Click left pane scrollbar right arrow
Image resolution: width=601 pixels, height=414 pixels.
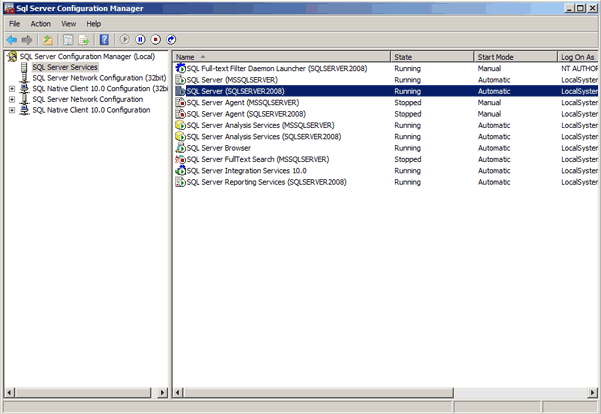163,392
